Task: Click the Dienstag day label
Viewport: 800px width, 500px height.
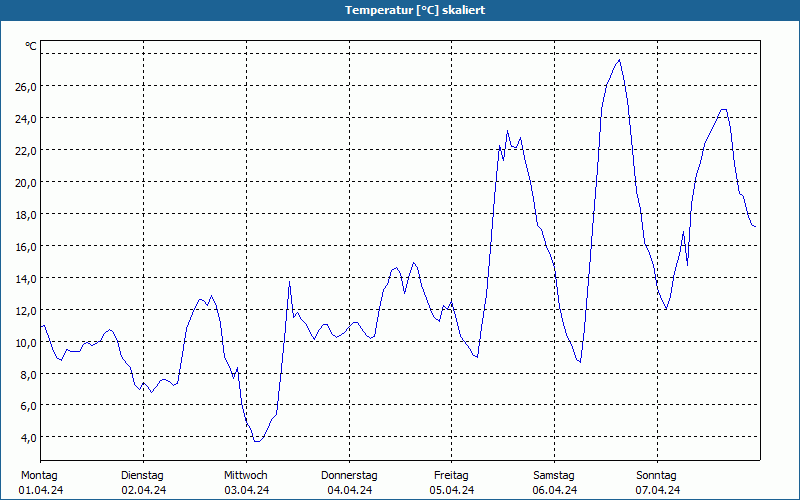Action: coord(142,476)
